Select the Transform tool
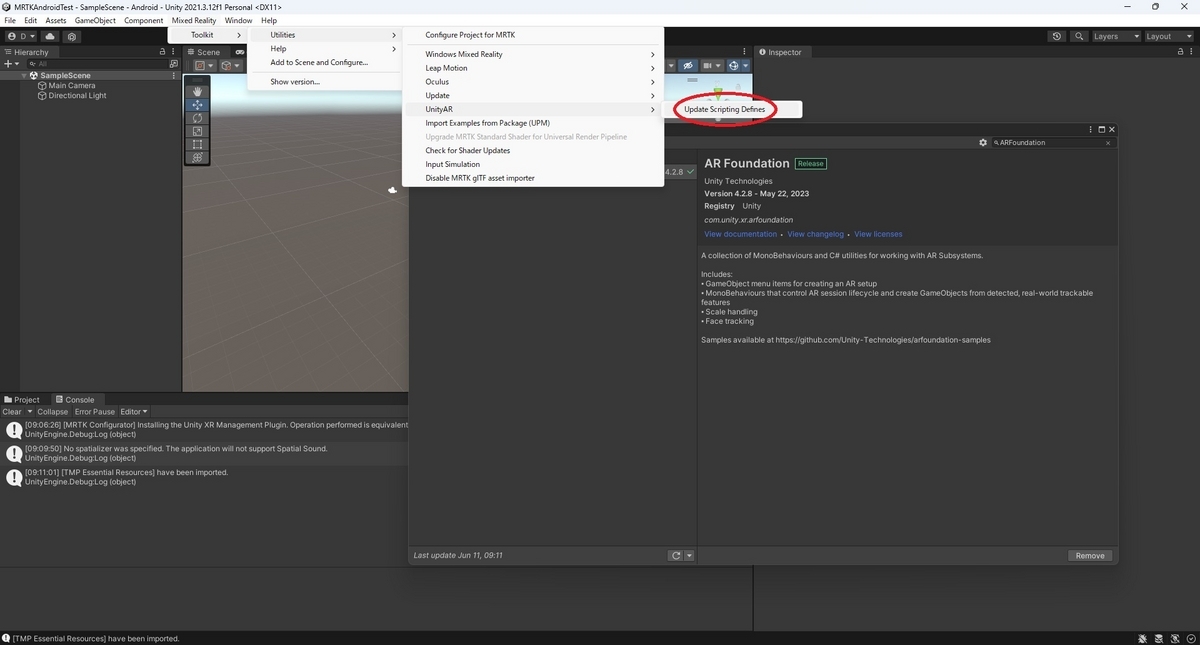Viewport: 1200px width, 645px height. pos(198,157)
